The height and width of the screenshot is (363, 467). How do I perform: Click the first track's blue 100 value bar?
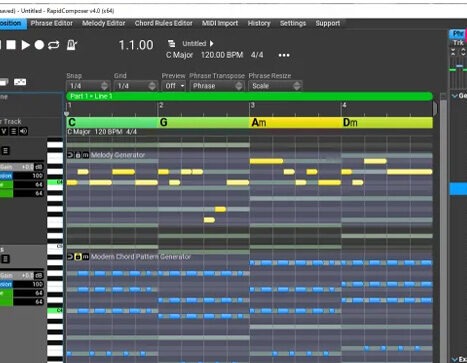pos(22,176)
